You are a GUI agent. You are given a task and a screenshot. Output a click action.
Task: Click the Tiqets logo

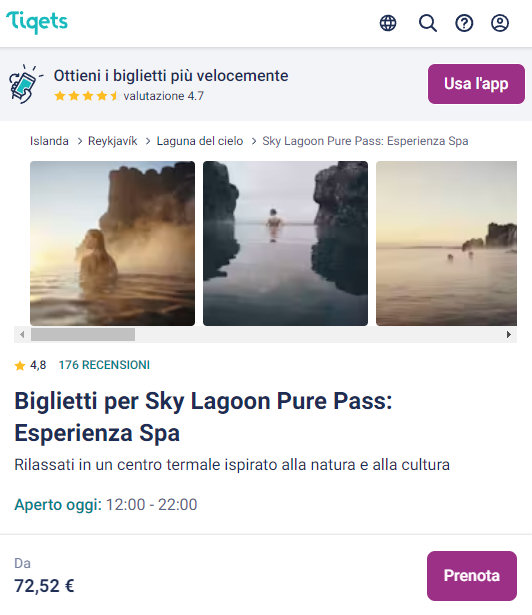(x=37, y=22)
